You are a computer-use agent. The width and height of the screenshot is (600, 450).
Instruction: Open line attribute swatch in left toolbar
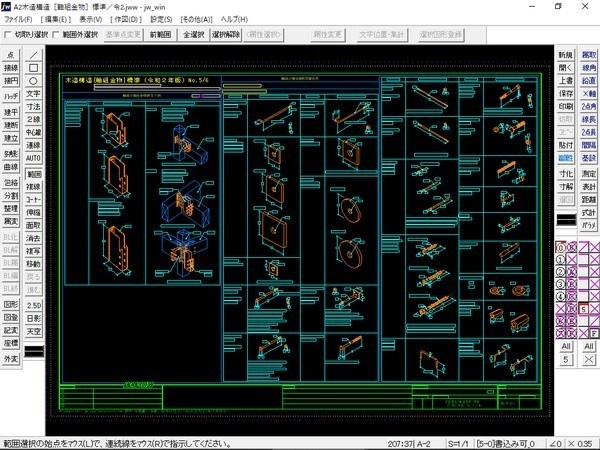point(34,352)
